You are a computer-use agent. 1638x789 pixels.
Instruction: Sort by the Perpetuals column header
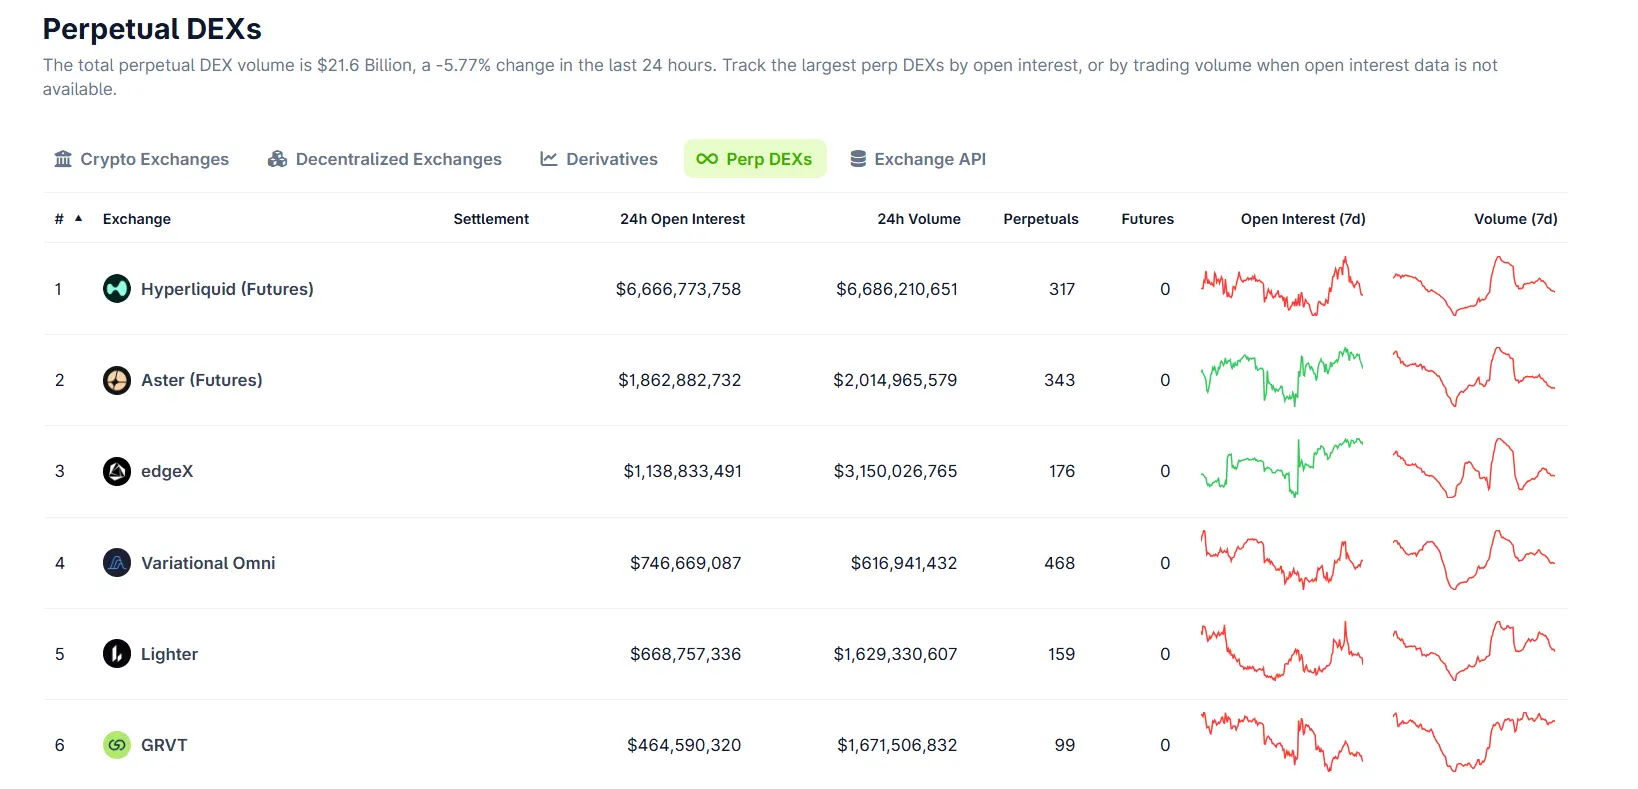point(1040,219)
